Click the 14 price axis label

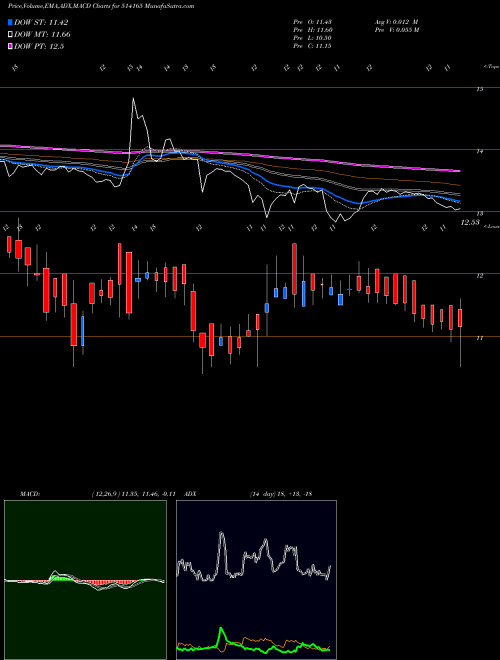coord(479,152)
